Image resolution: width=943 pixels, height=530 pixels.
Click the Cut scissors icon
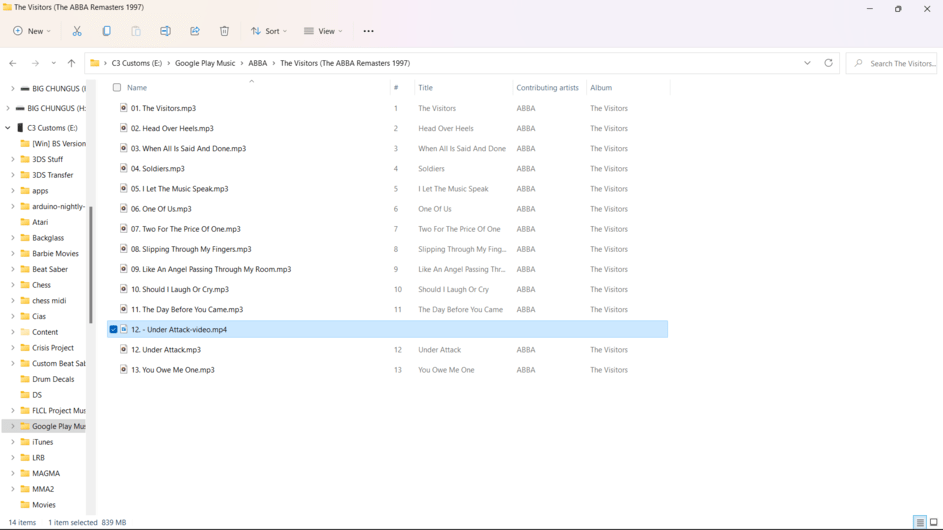tap(77, 31)
